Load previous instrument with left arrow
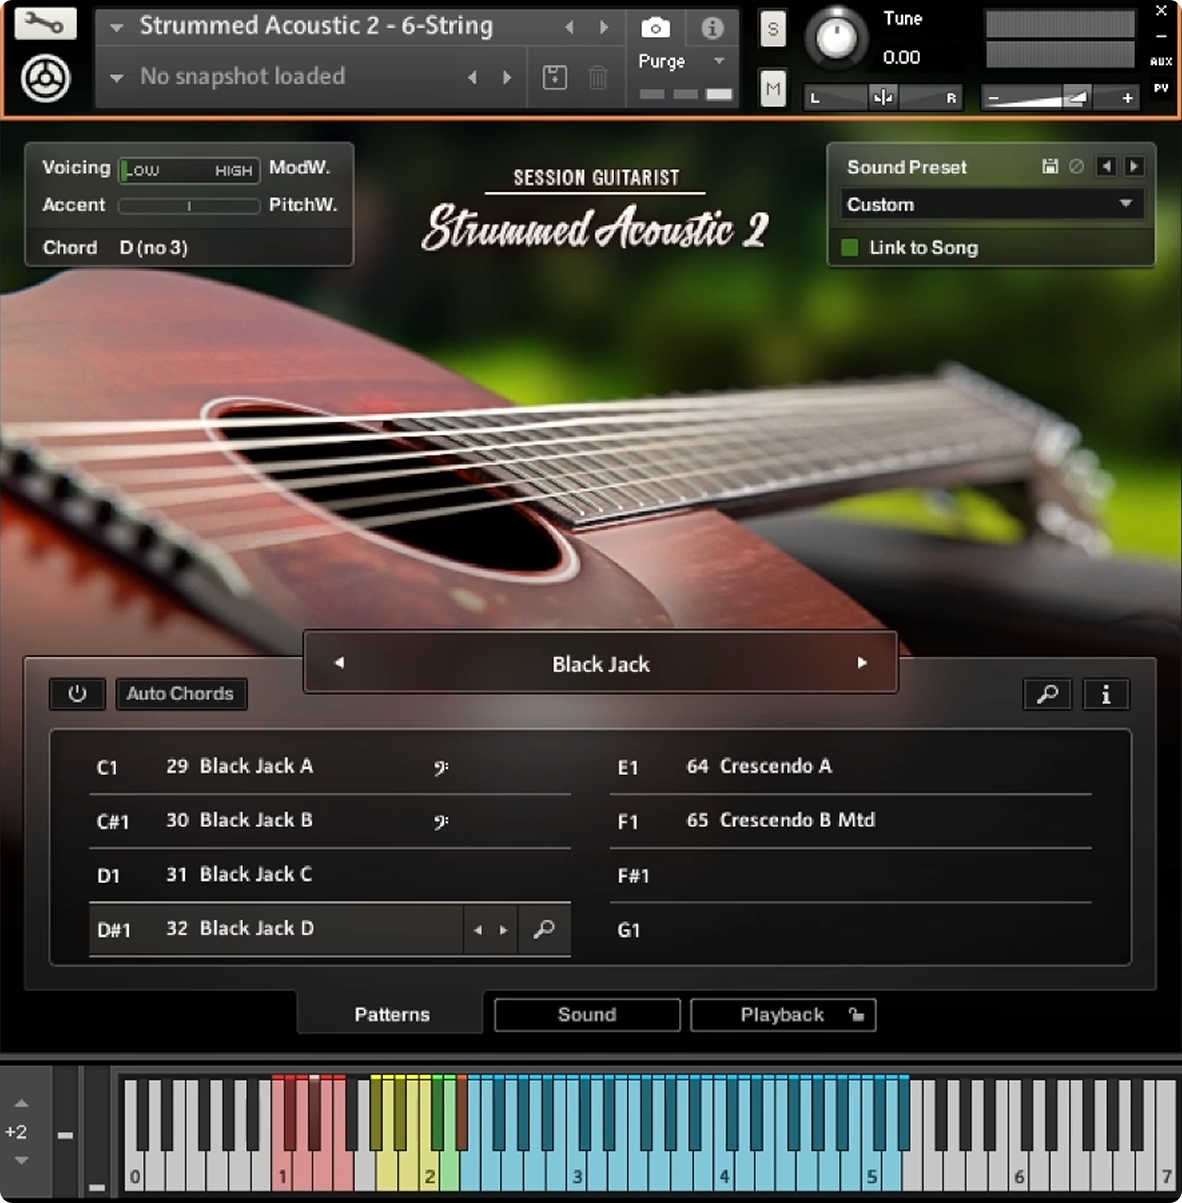The image size is (1182, 1203). point(569,27)
